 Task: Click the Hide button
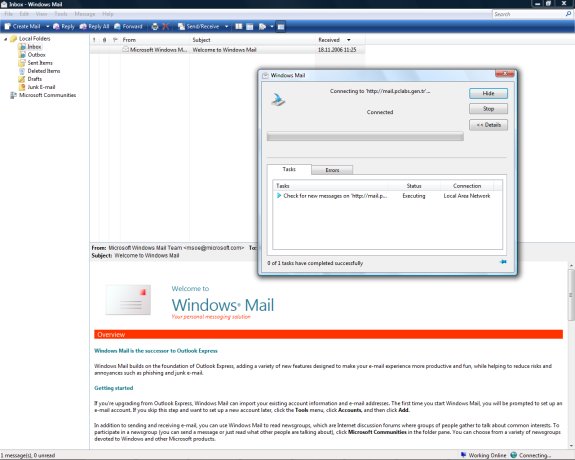pyautogui.click(x=488, y=94)
